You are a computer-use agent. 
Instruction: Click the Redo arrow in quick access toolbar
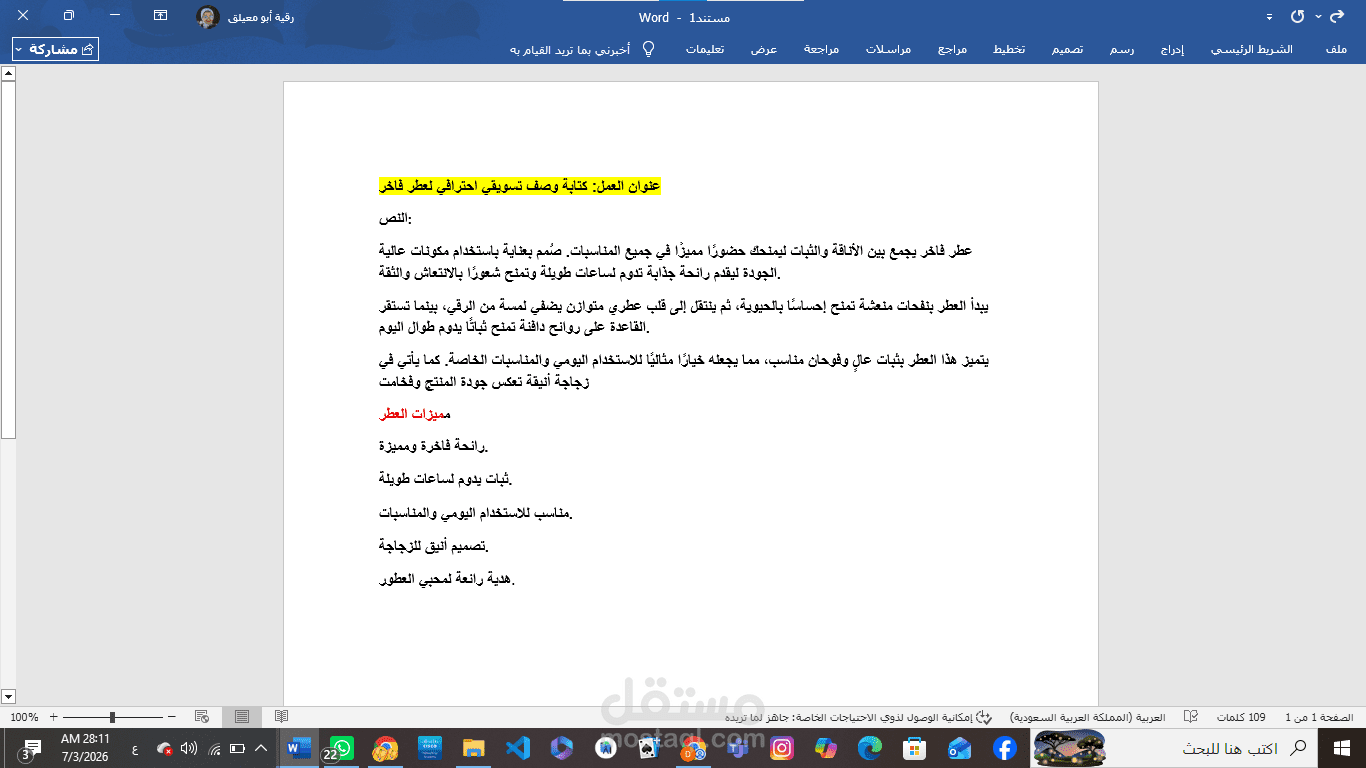(1337, 17)
